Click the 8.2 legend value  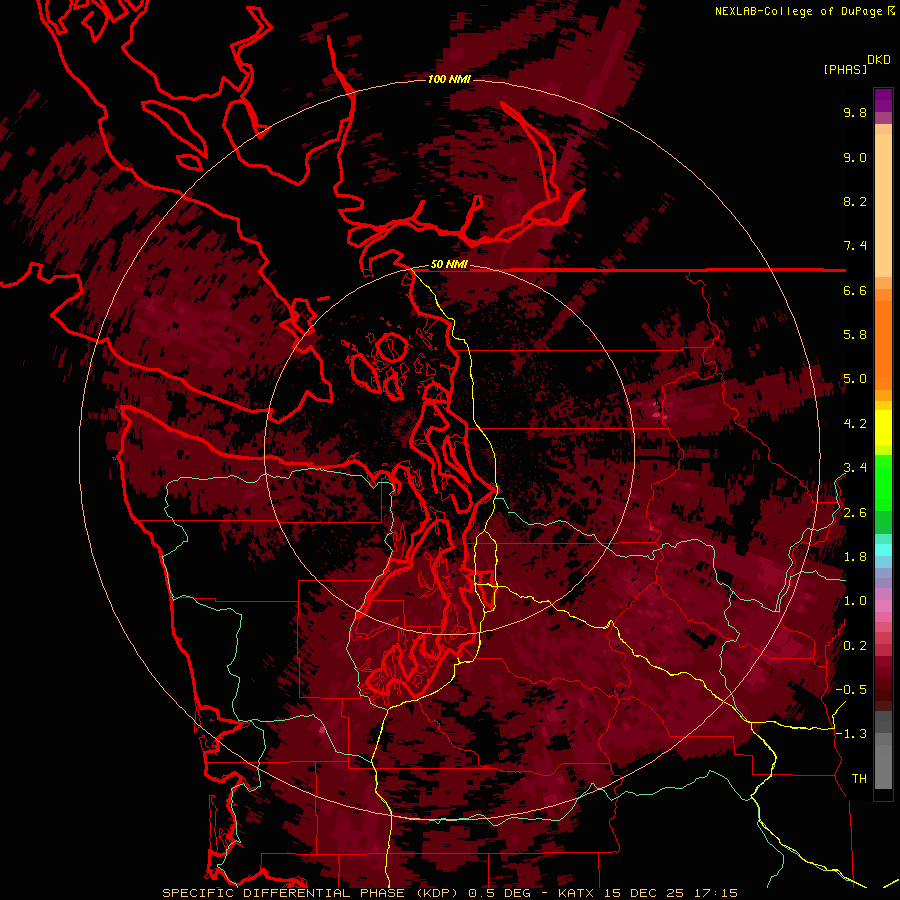point(855,201)
